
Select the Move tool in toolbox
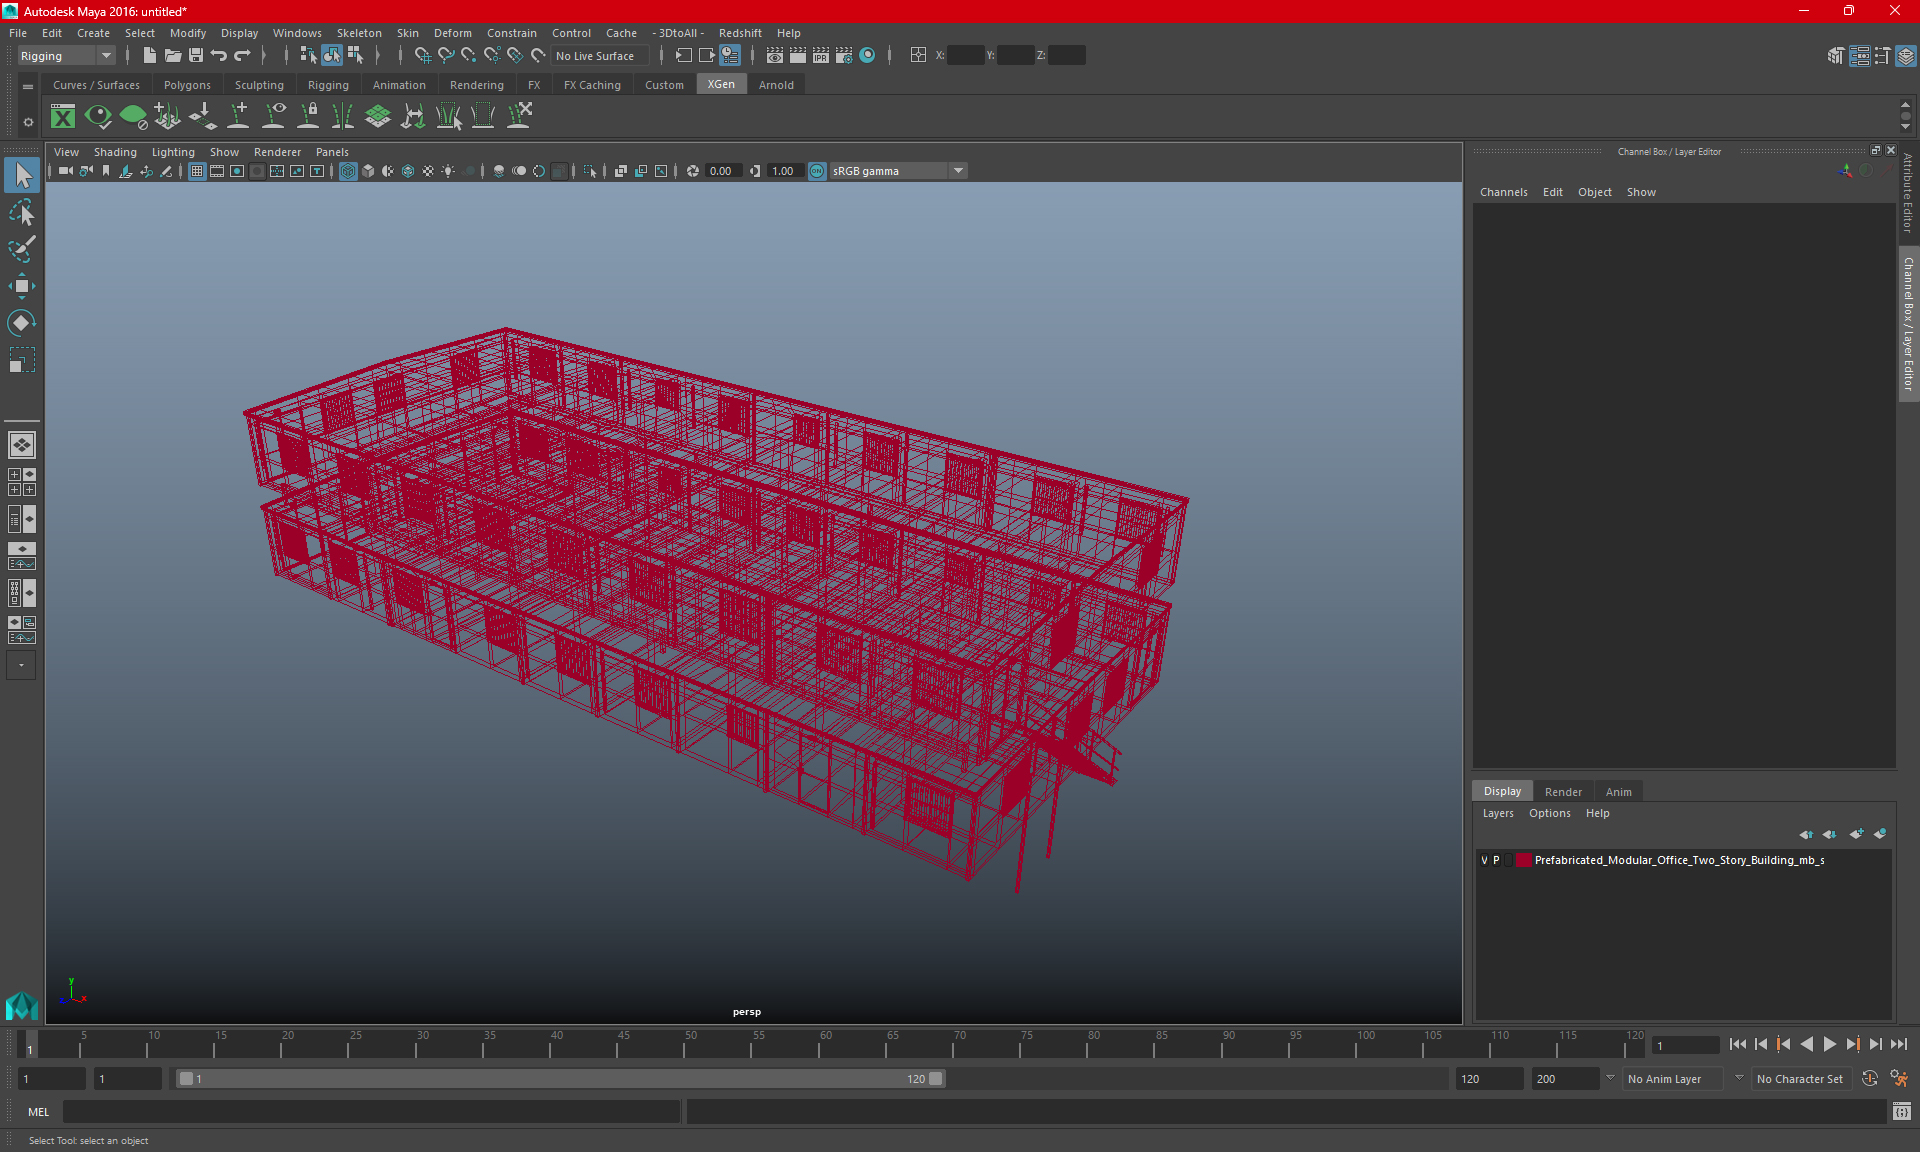tap(21, 286)
